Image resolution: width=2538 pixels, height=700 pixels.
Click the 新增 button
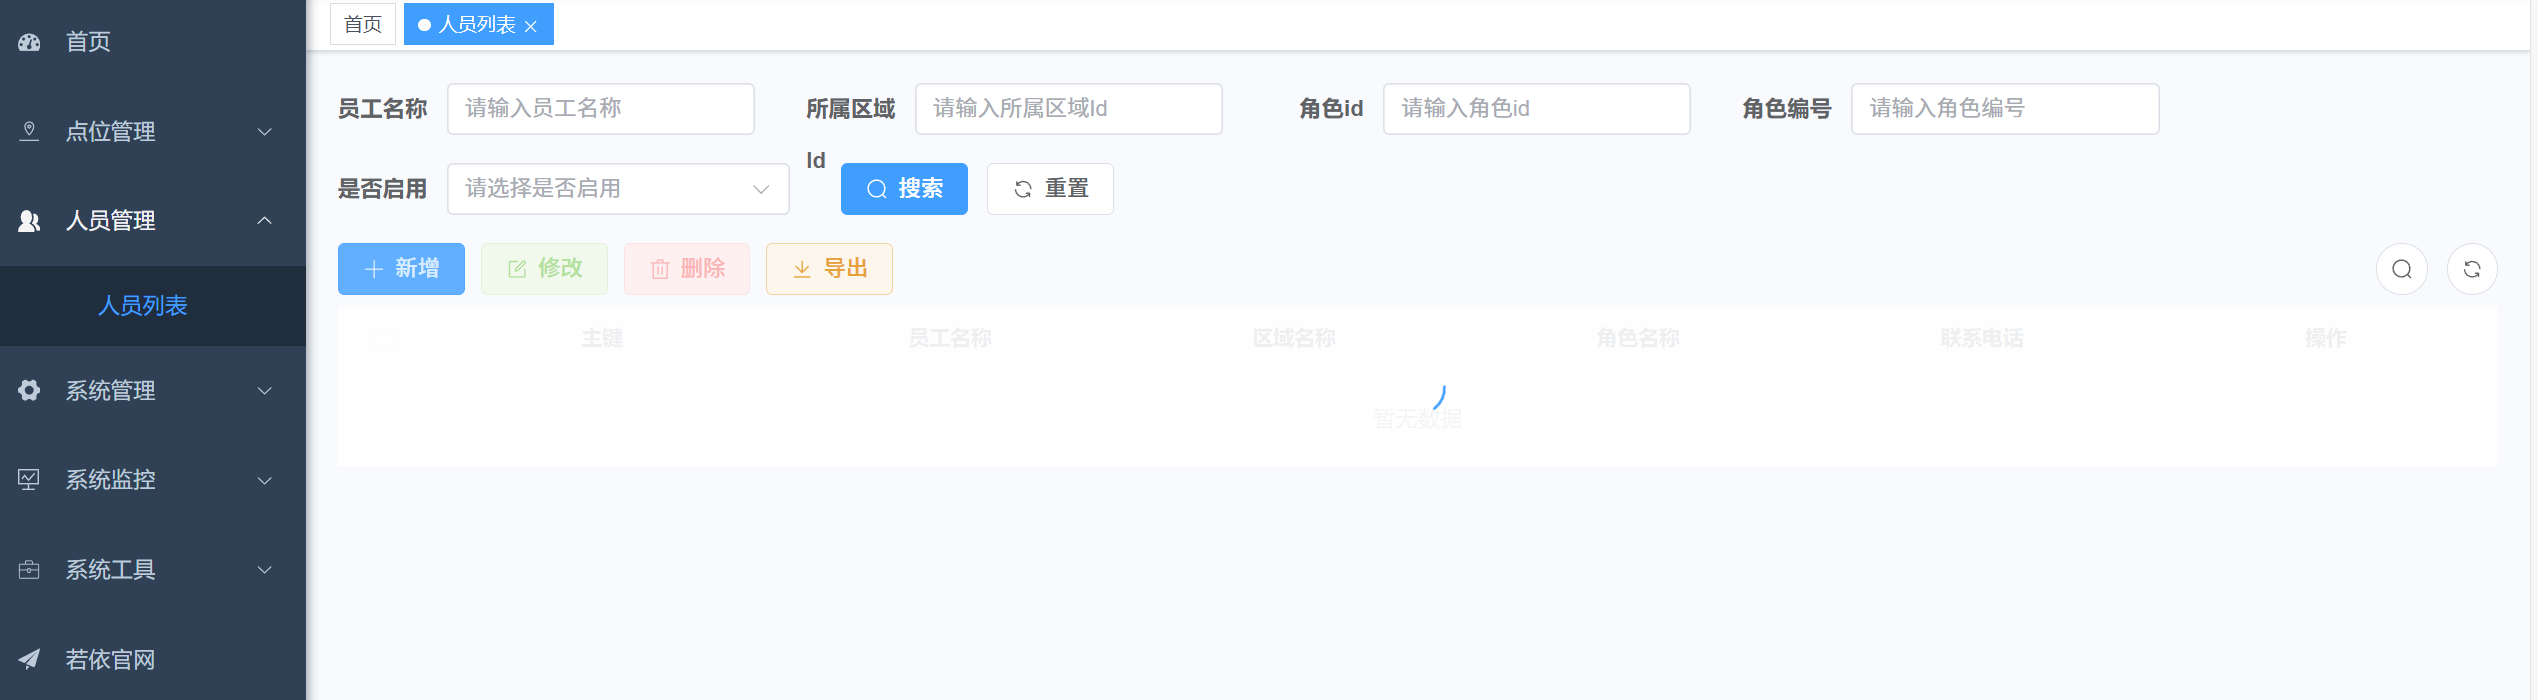coord(401,269)
